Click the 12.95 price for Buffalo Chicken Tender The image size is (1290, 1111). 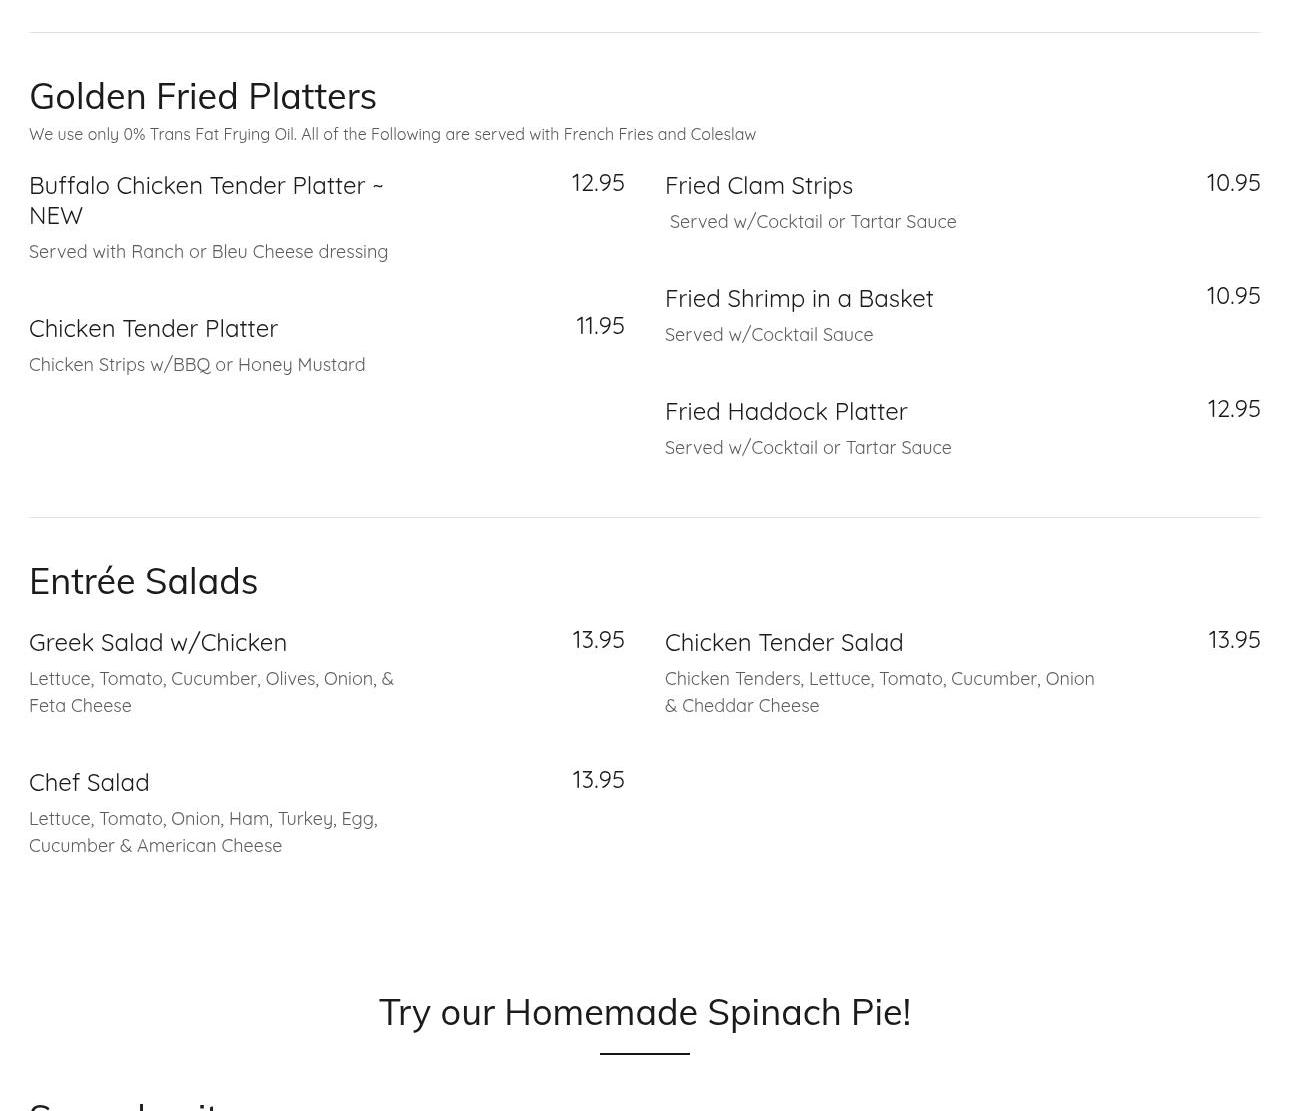coord(598,183)
